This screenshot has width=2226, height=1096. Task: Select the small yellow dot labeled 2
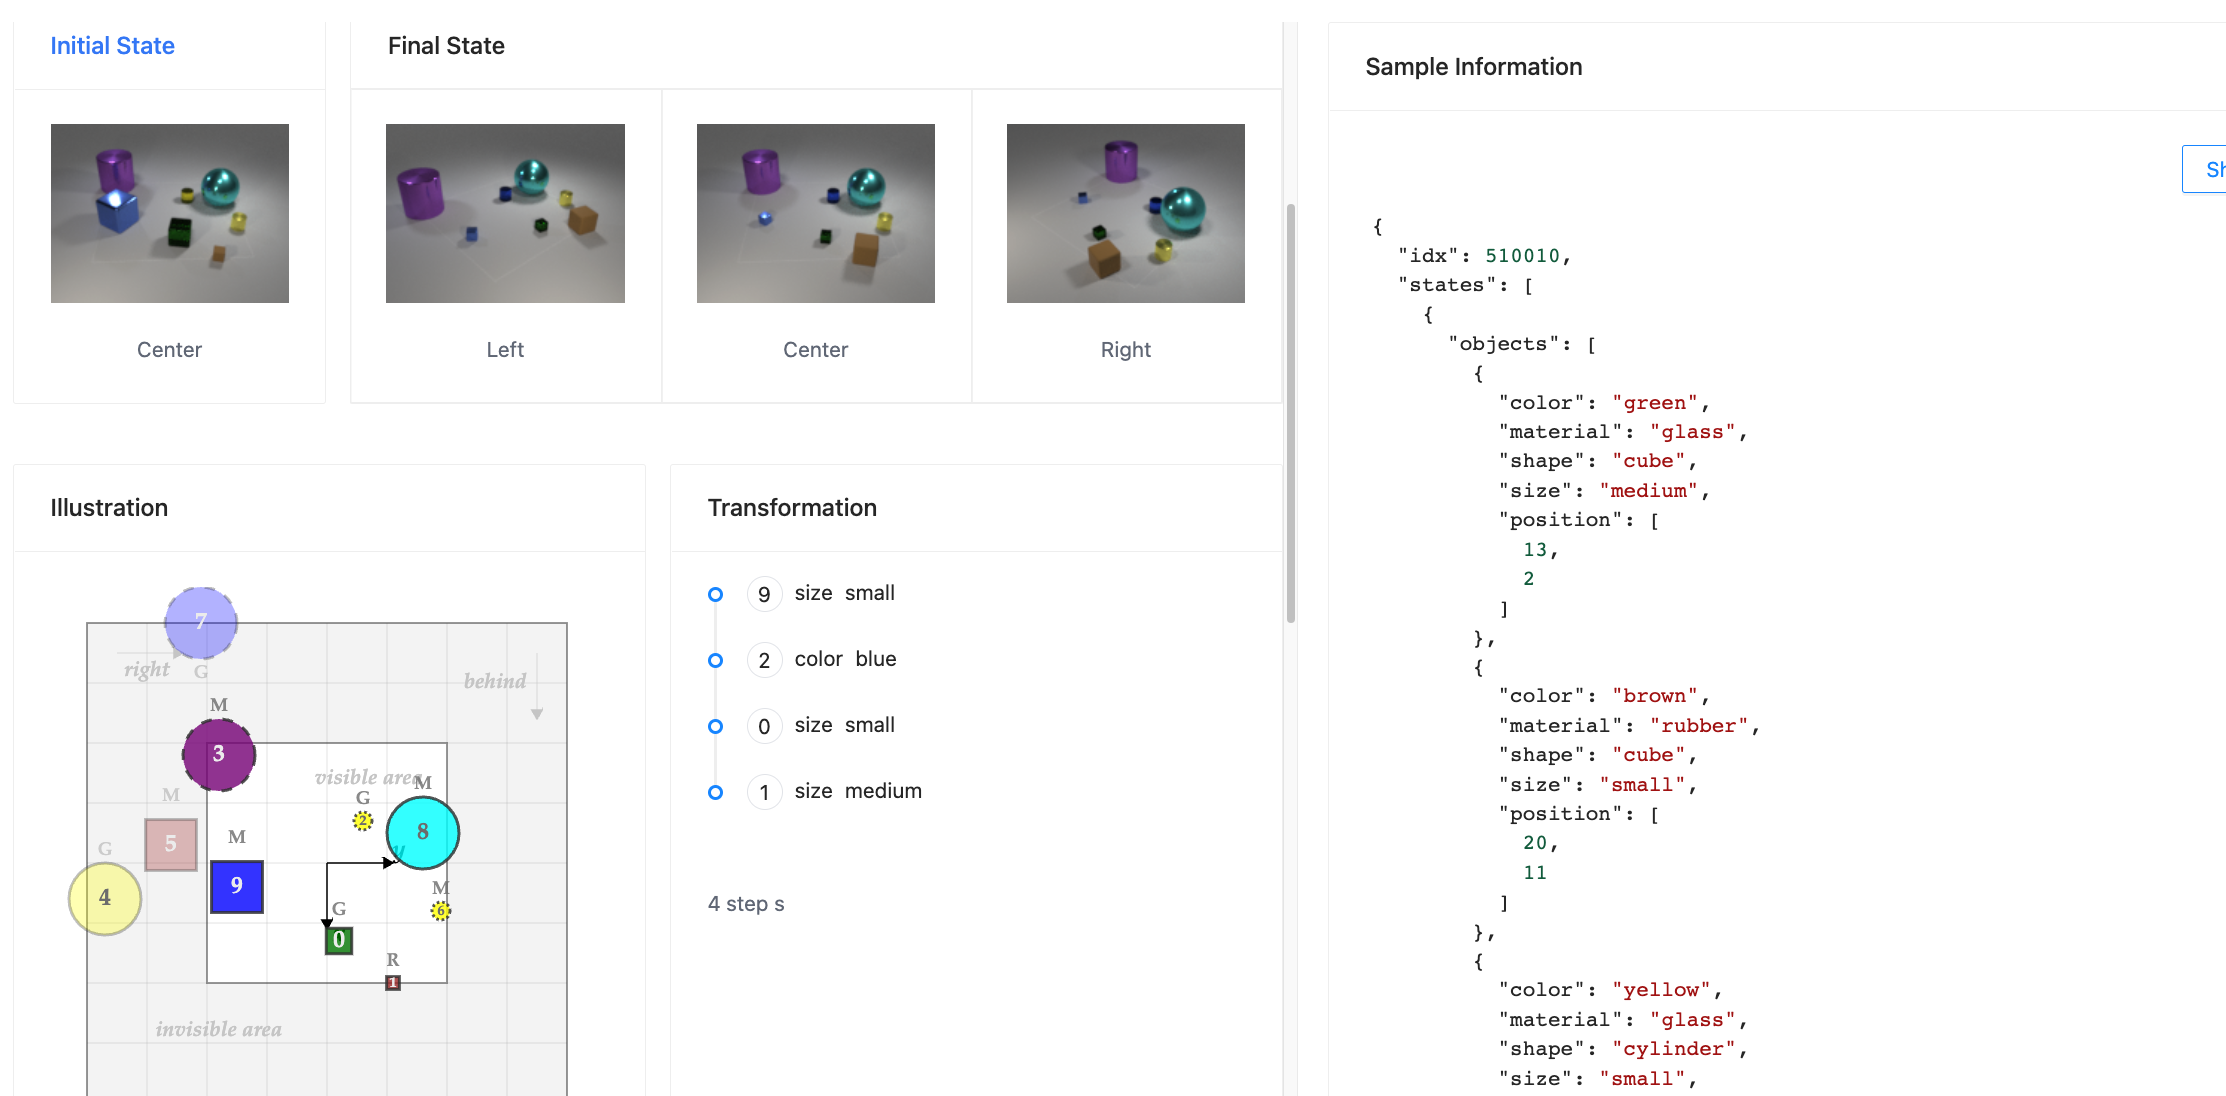tap(363, 821)
